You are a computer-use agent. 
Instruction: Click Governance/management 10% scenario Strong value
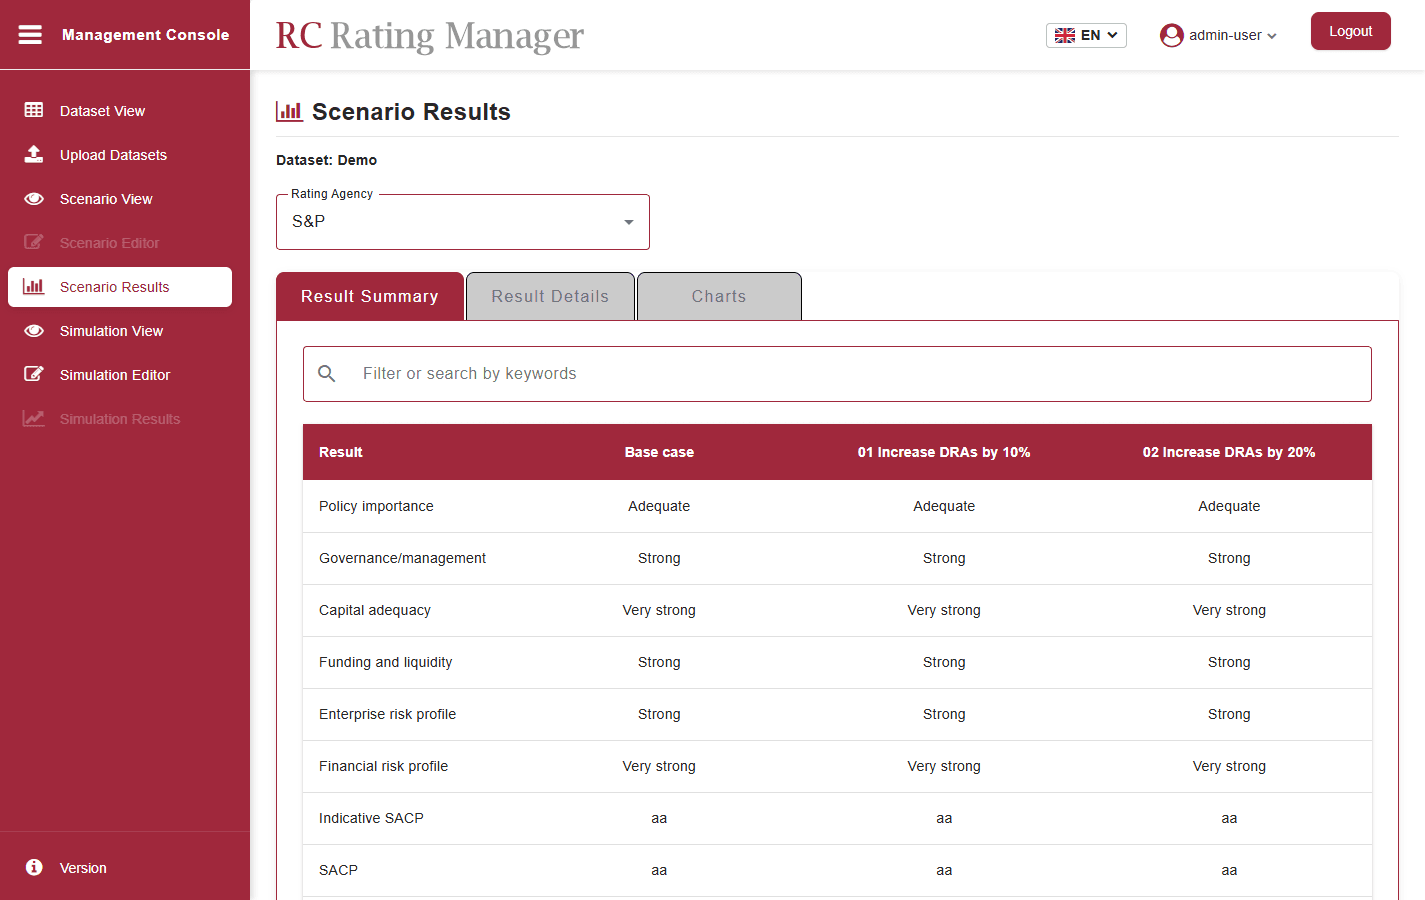coord(944,558)
